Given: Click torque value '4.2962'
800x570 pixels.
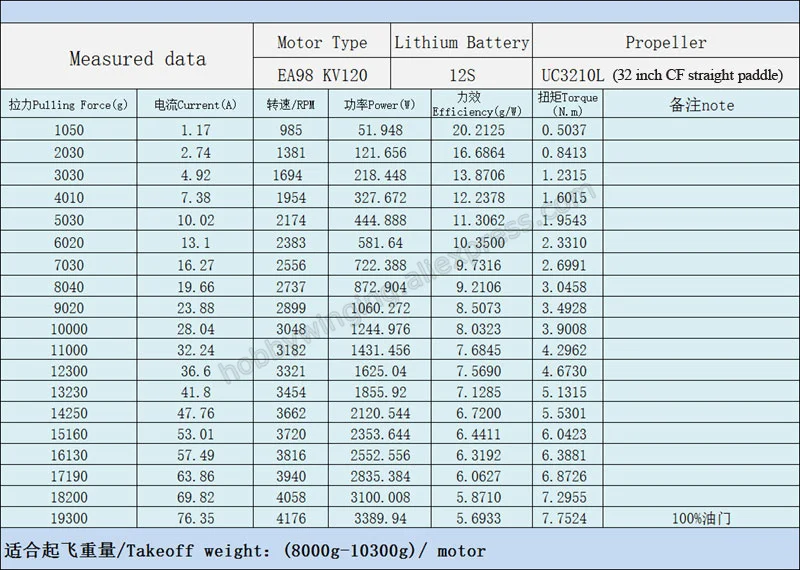Looking at the screenshot, I should (x=564, y=350).
